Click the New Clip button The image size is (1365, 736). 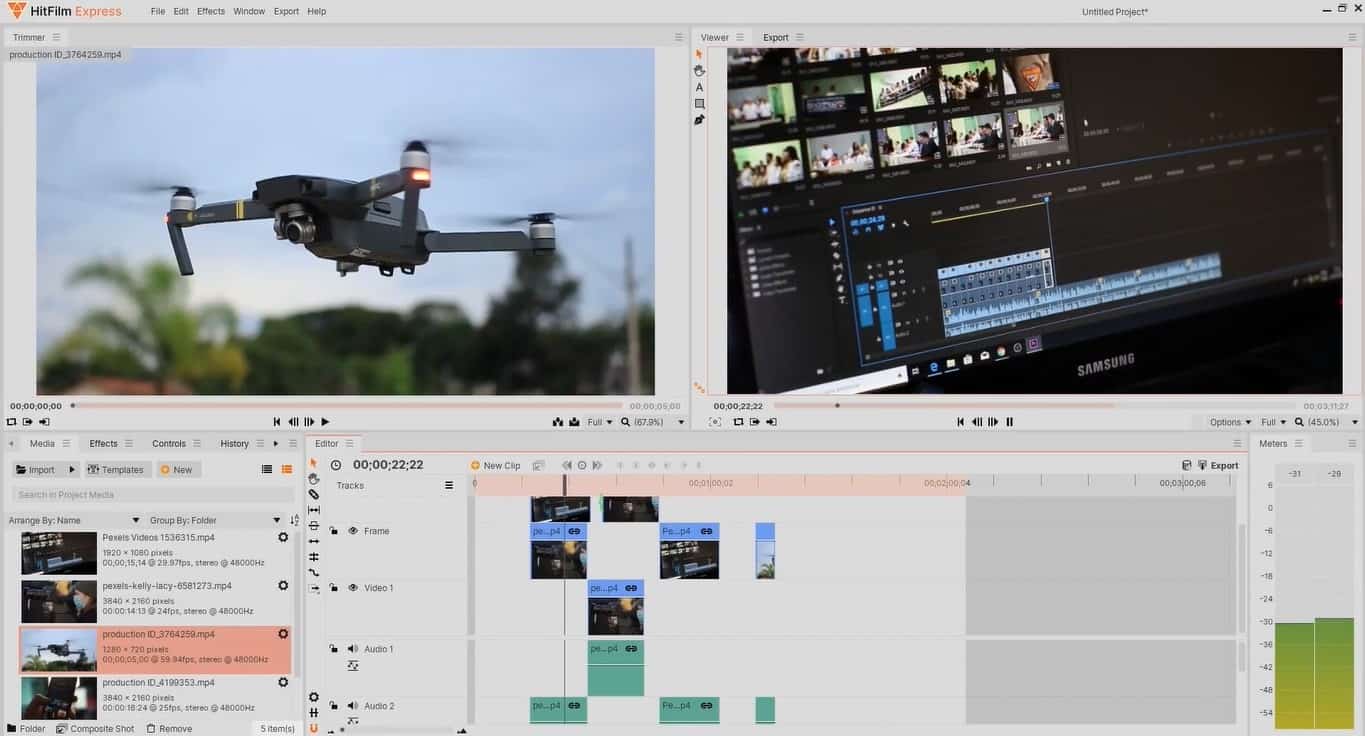pyautogui.click(x=495, y=465)
